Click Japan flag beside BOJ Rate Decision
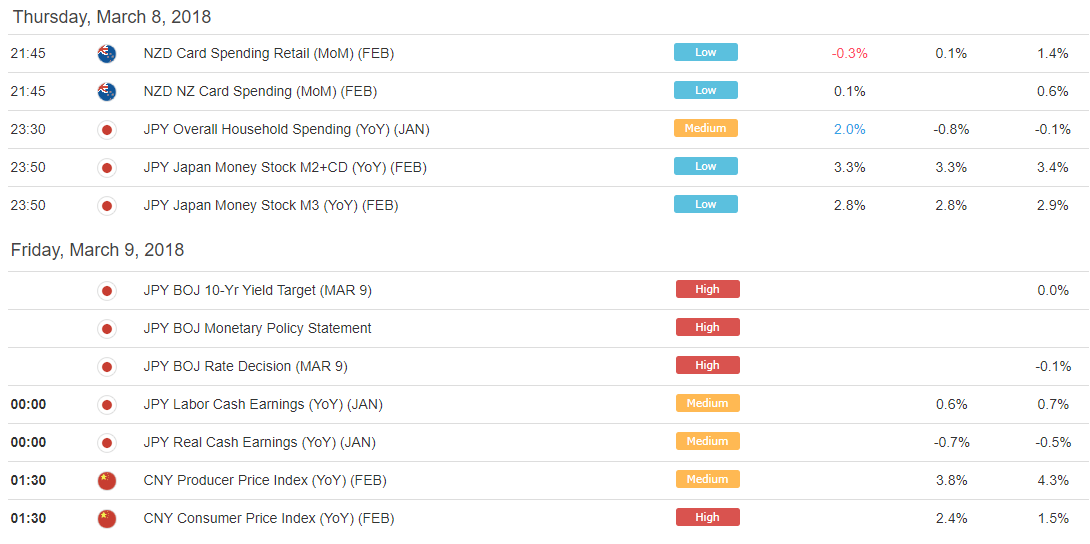Screen dimensions: 1090x544 click(x=107, y=367)
